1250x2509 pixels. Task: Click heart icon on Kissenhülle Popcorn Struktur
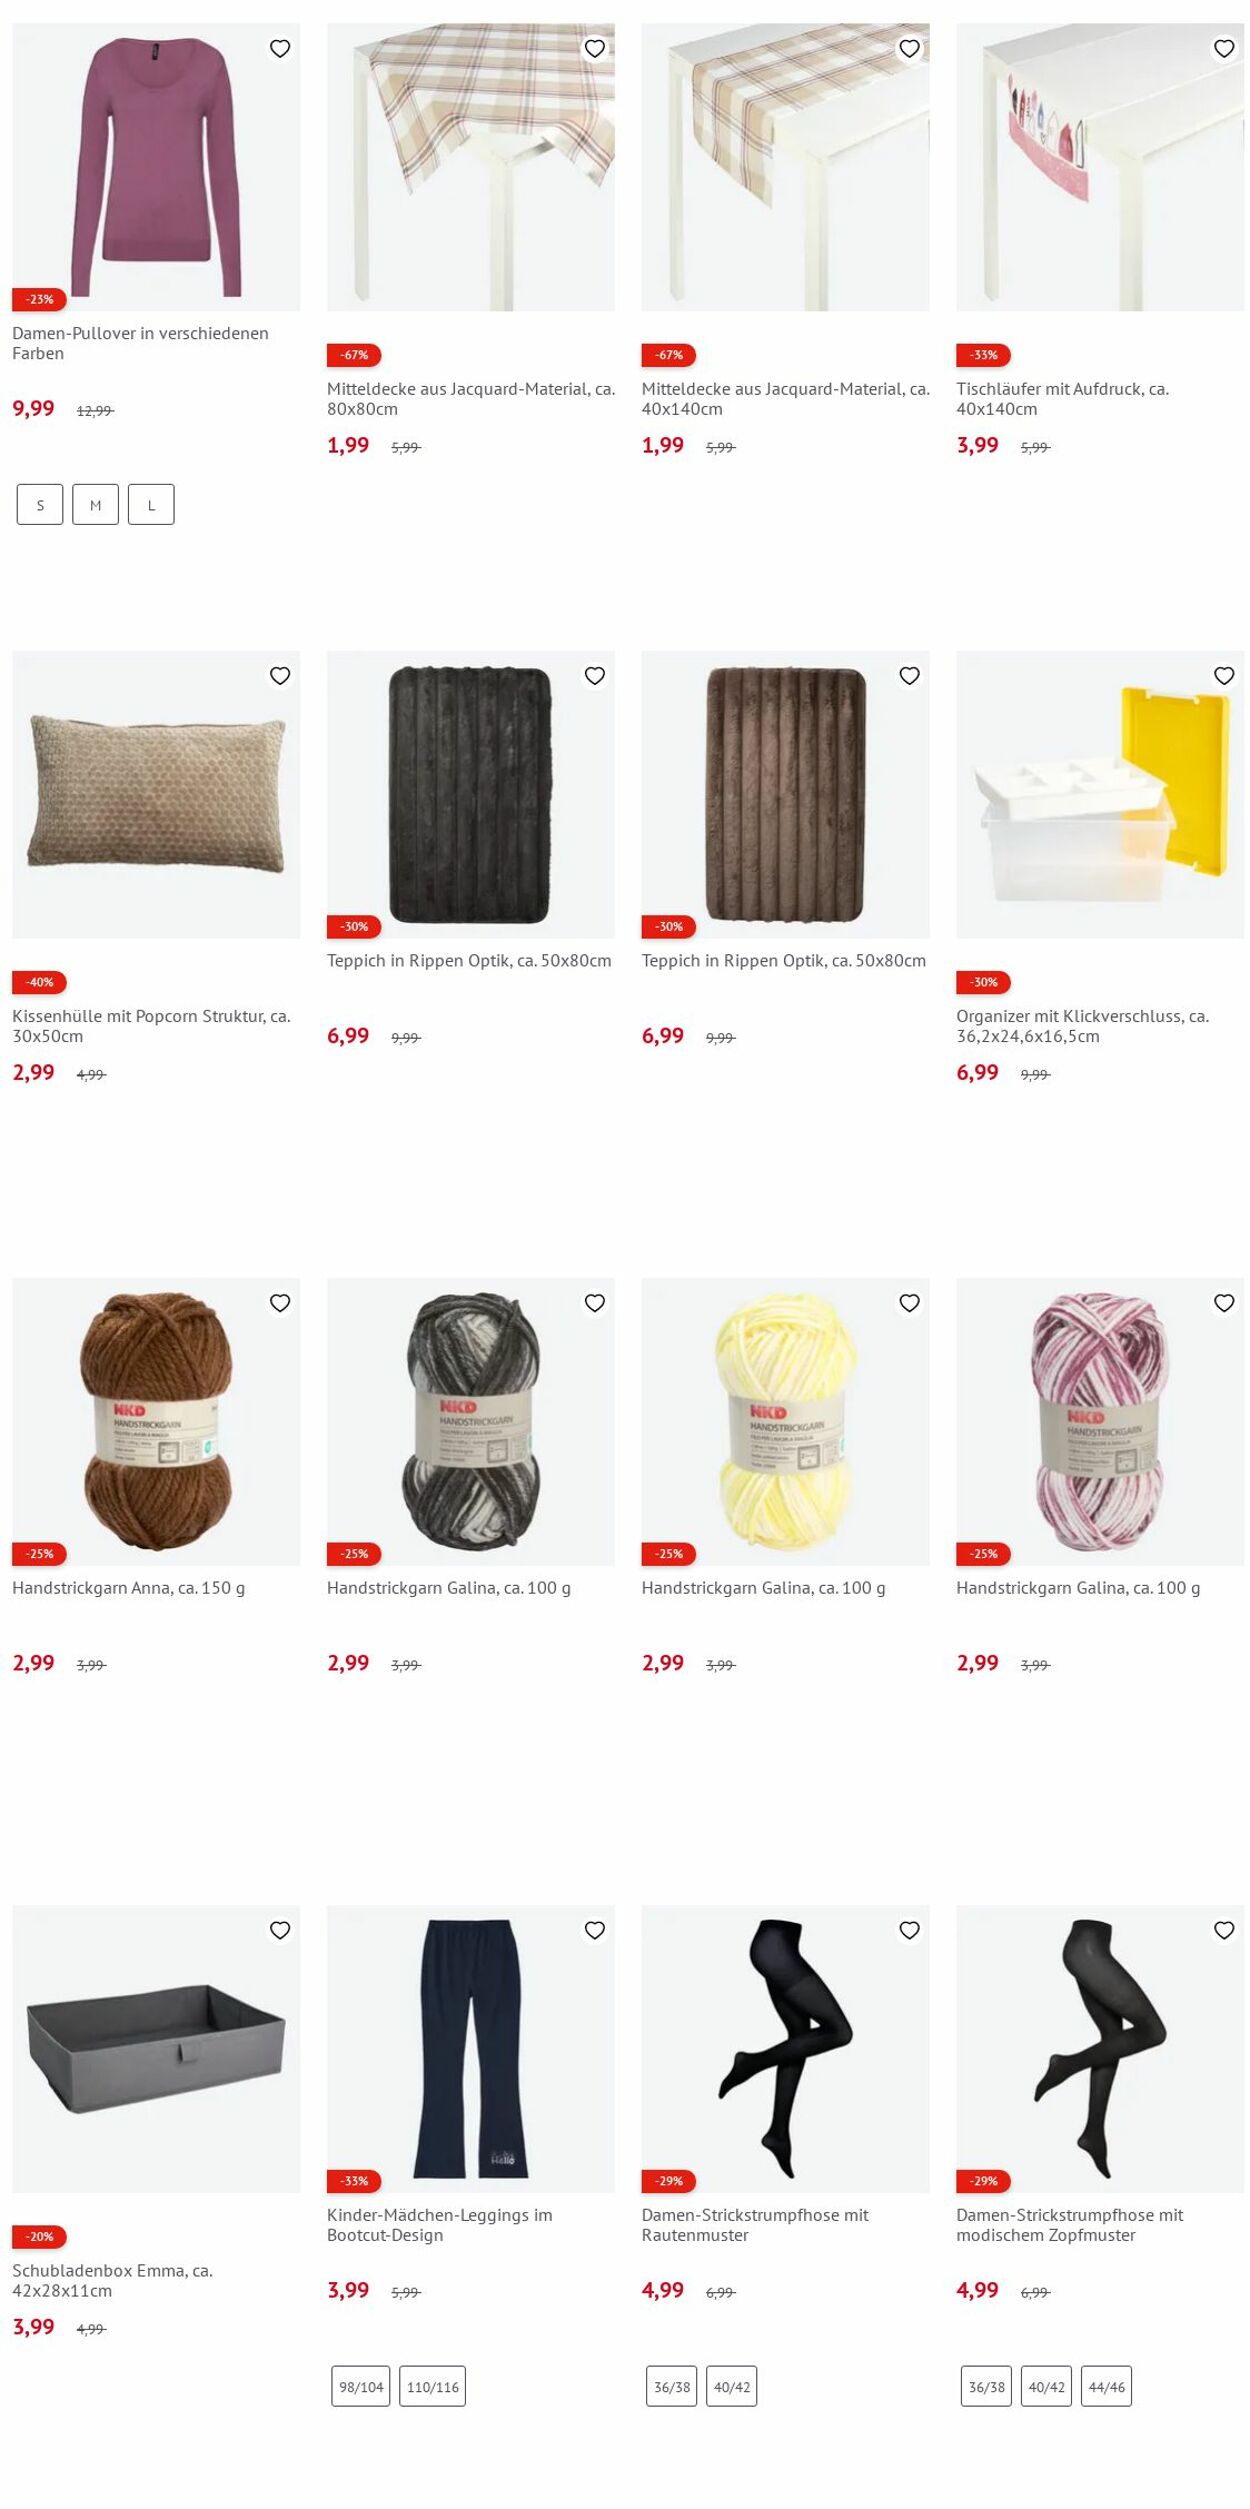(280, 676)
